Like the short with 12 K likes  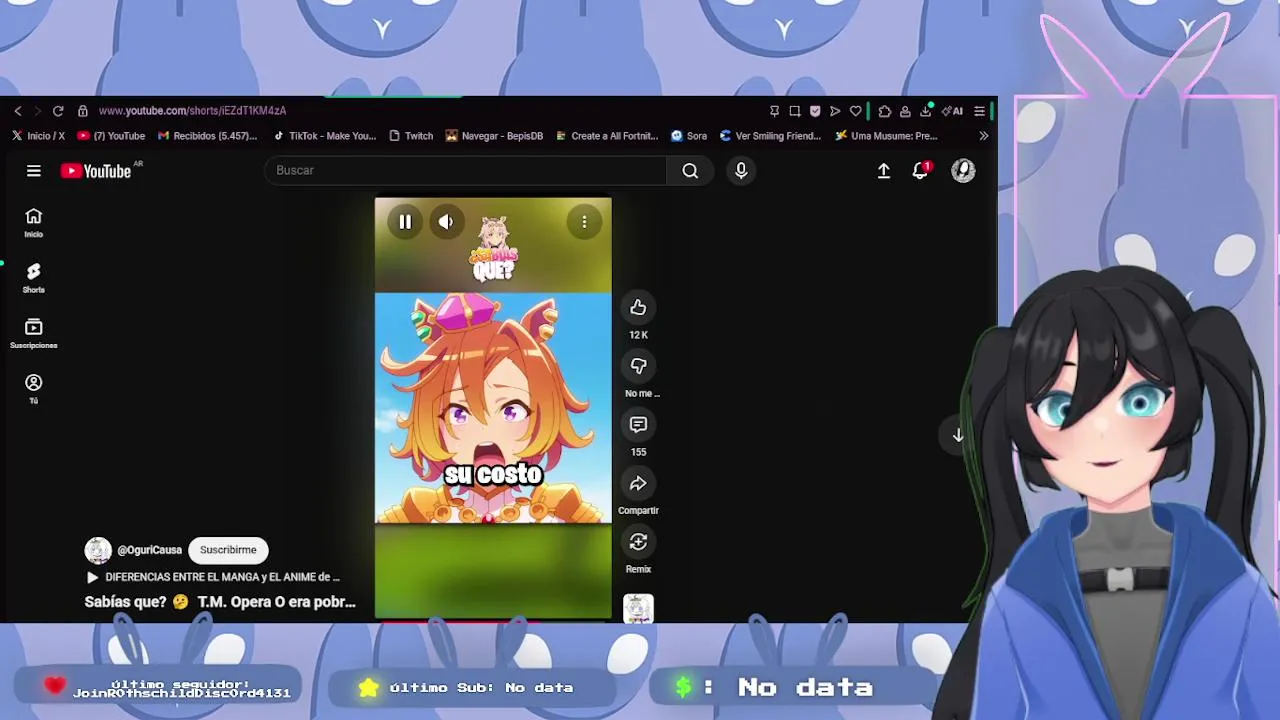pos(638,308)
